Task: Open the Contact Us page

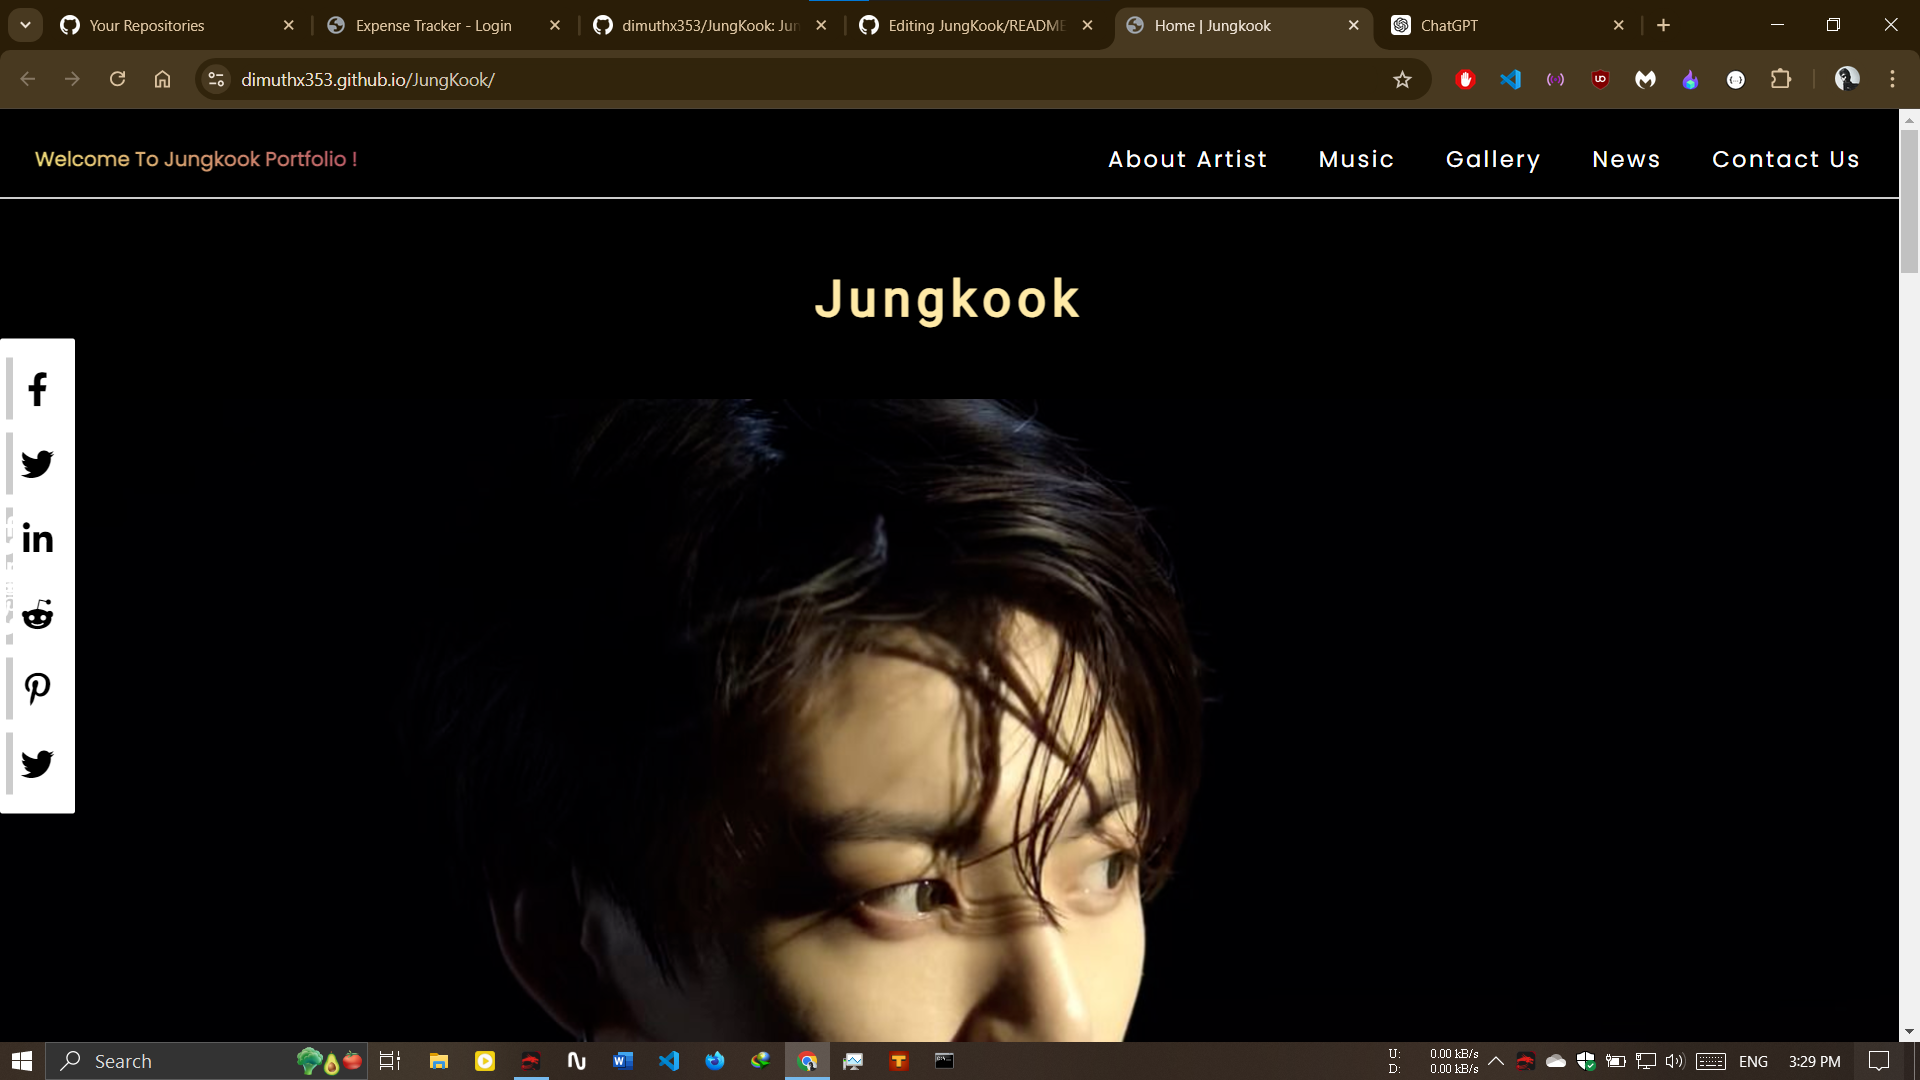Action: (x=1786, y=159)
